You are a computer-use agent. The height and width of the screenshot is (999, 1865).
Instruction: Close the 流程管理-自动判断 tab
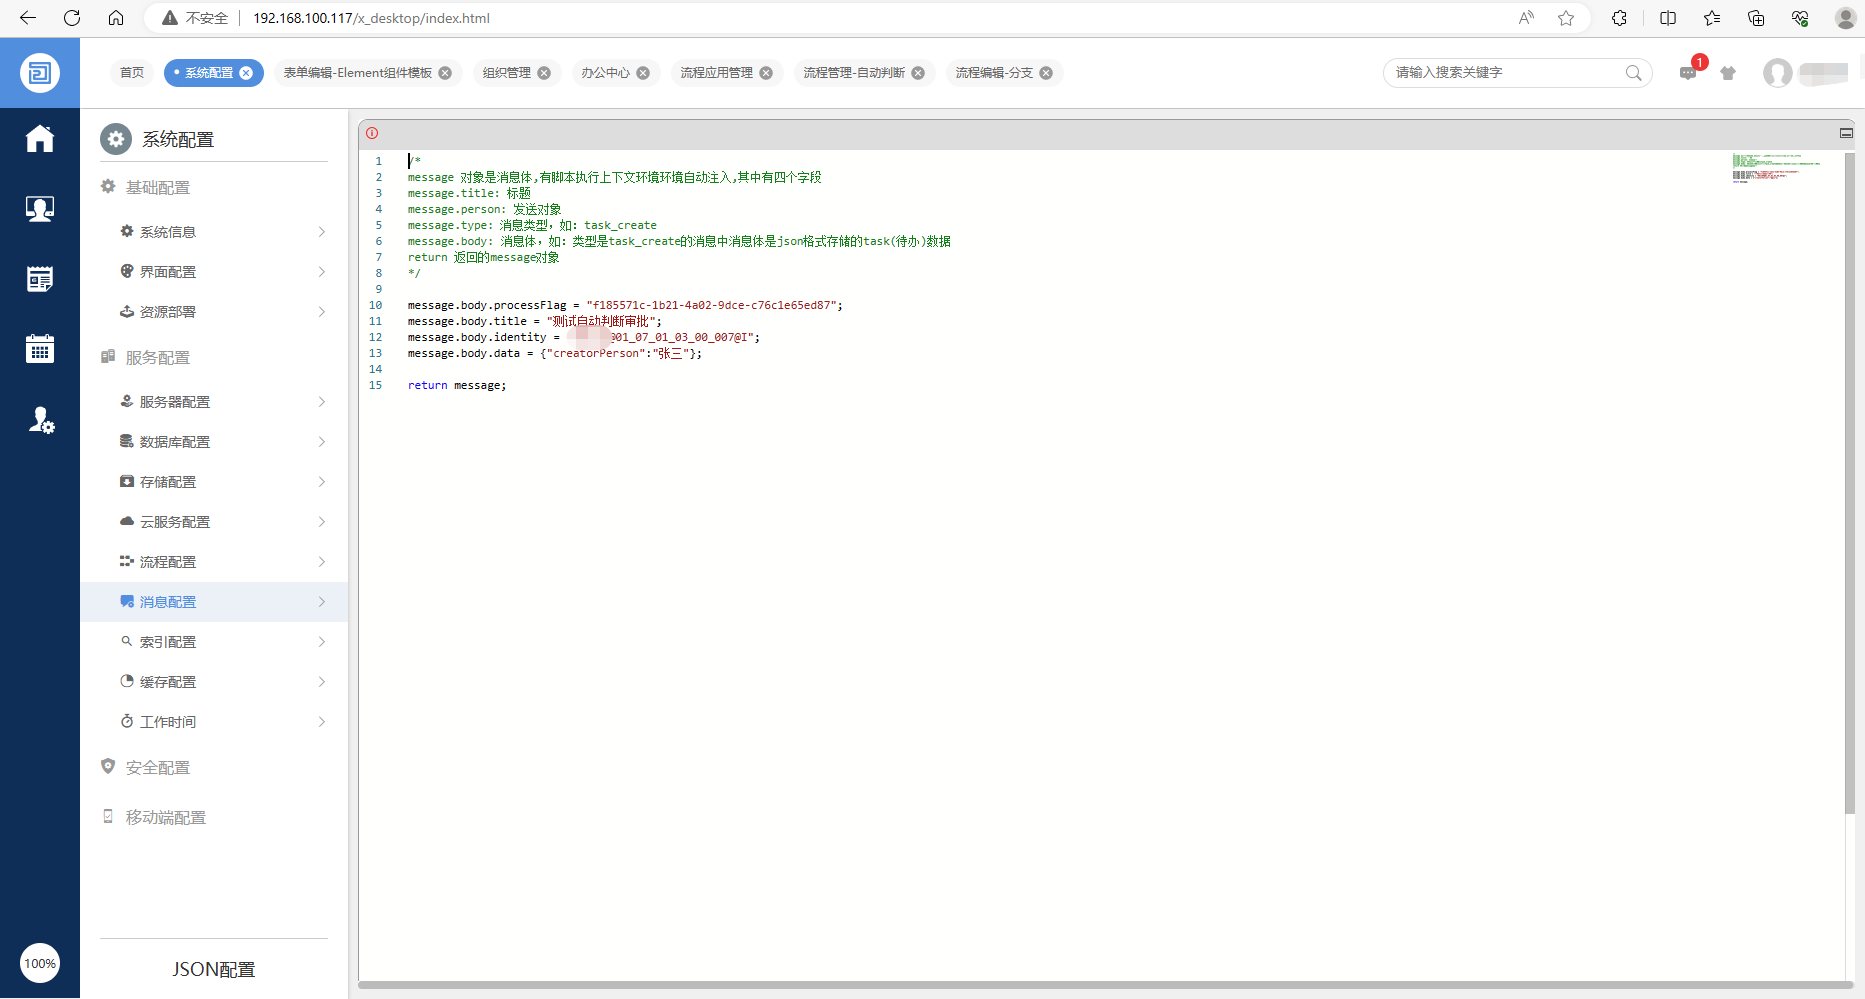pyautogui.click(x=918, y=73)
